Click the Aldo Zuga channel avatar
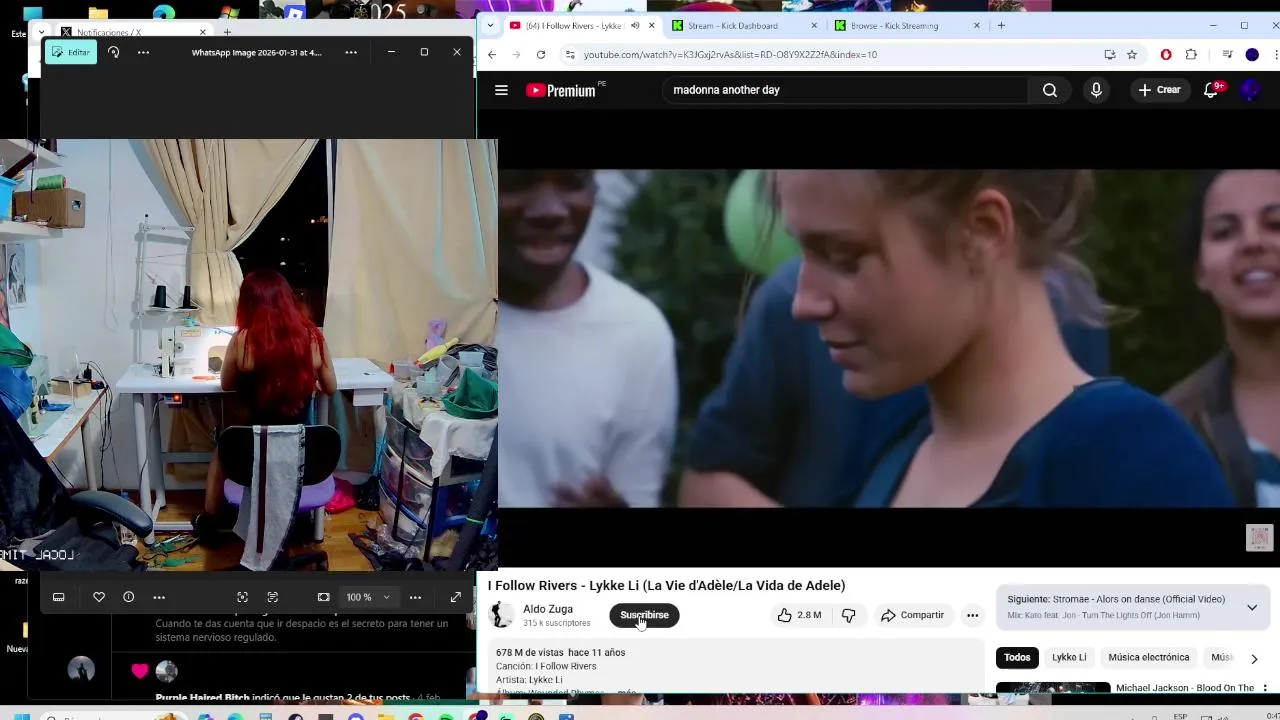The width and height of the screenshot is (1280, 720). pos(501,615)
